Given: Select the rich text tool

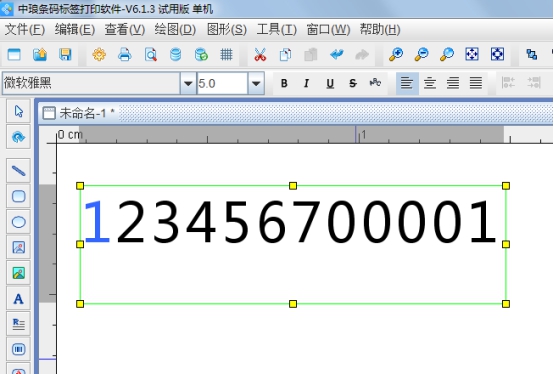Looking at the screenshot, I should coord(18,324).
